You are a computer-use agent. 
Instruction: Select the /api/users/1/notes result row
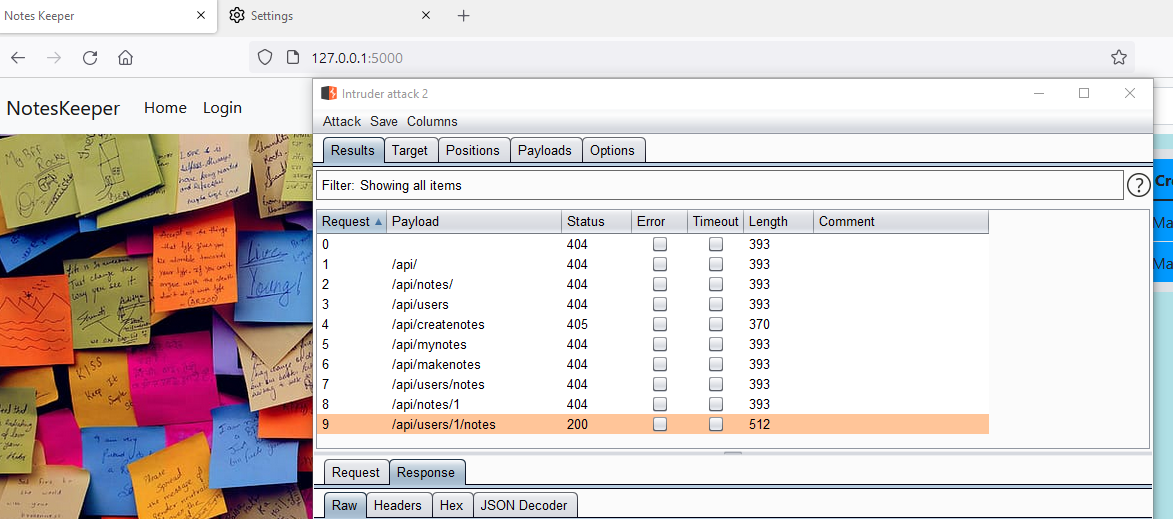[x=653, y=424]
